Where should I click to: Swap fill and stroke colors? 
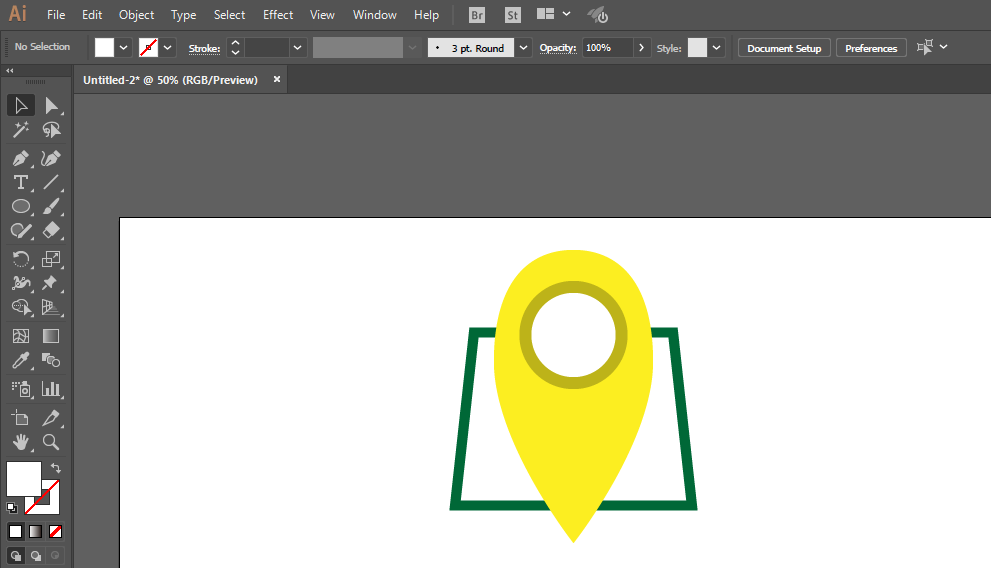(56, 468)
